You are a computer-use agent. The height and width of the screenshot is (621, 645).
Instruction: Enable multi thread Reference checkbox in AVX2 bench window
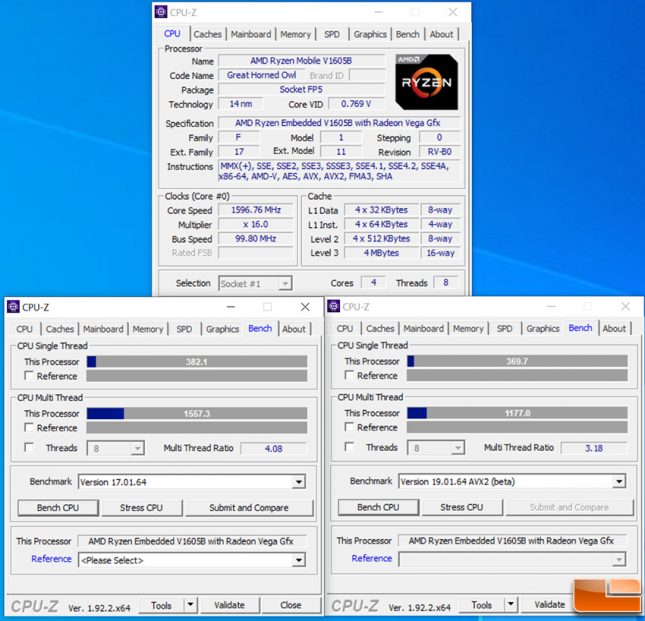[349, 427]
